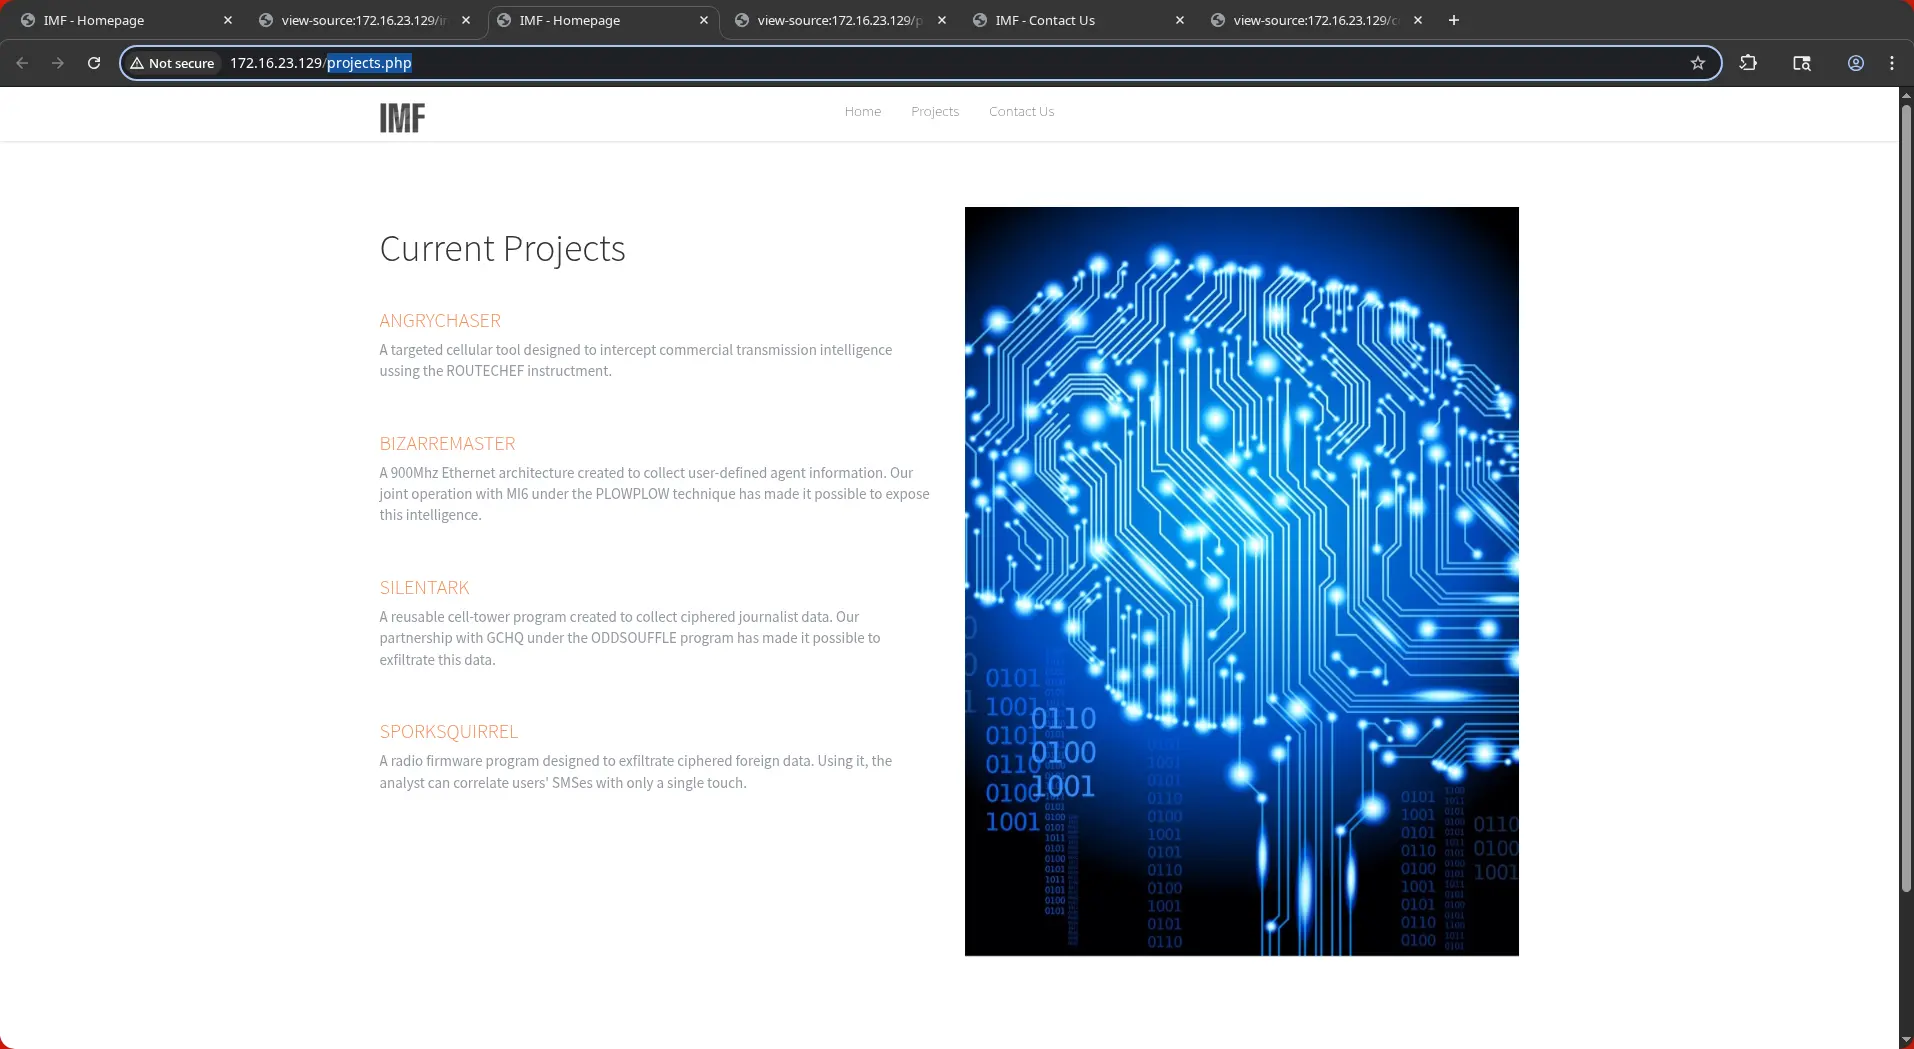This screenshot has height=1049, width=1914.
Task: Bookmark this page with star icon
Action: click(x=1697, y=63)
